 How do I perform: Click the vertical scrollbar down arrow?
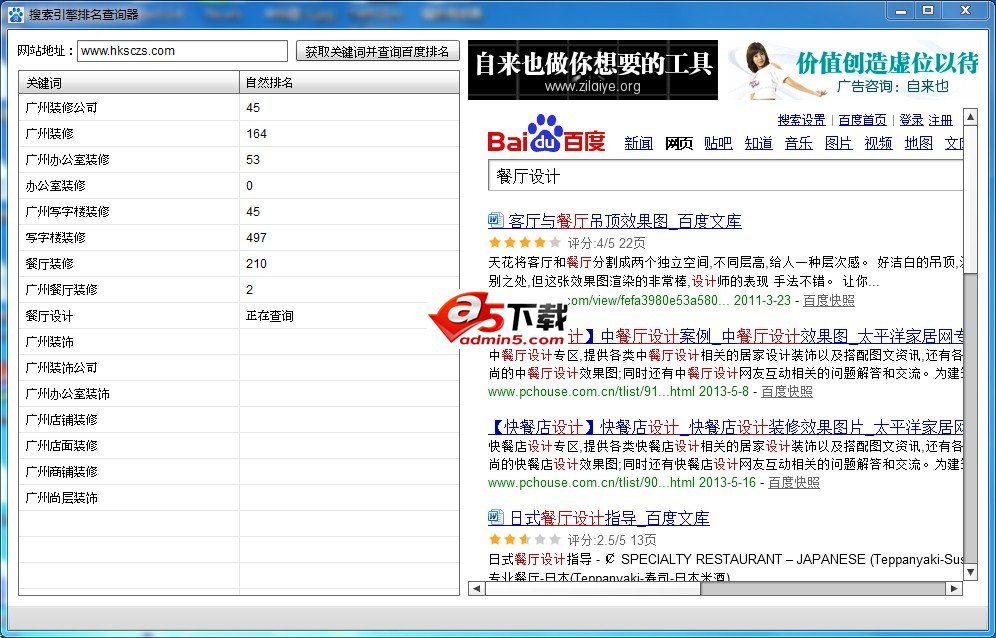(970, 572)
